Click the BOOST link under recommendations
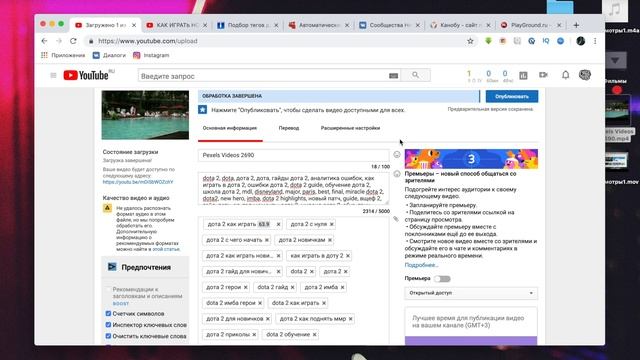Image resolution: width=640 pixels, height=360 pixels. click(120, 303)
